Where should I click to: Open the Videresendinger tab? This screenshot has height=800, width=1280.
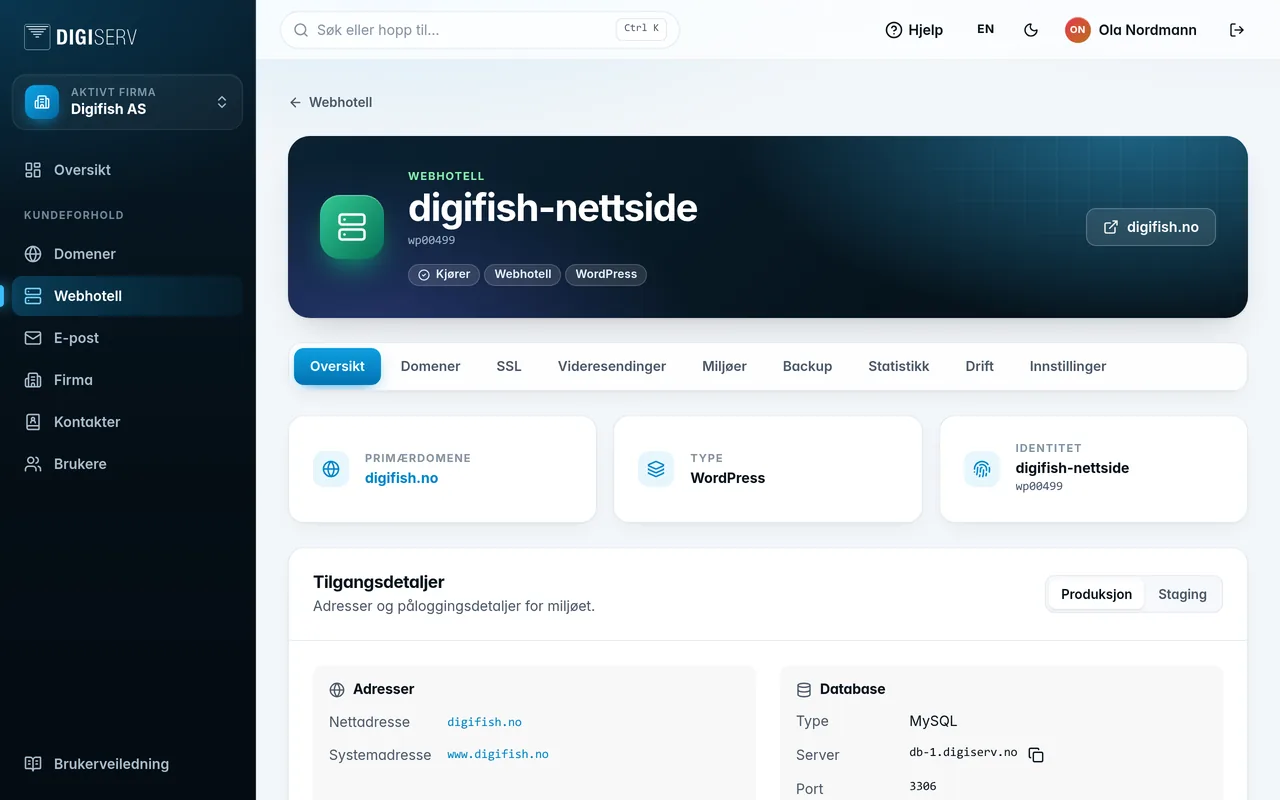click(x=612, y=366)
